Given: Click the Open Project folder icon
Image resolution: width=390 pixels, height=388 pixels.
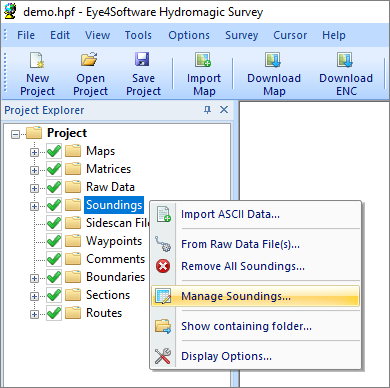Looking at the screenshot, I should pyautogui.click(x=89, y=59).
